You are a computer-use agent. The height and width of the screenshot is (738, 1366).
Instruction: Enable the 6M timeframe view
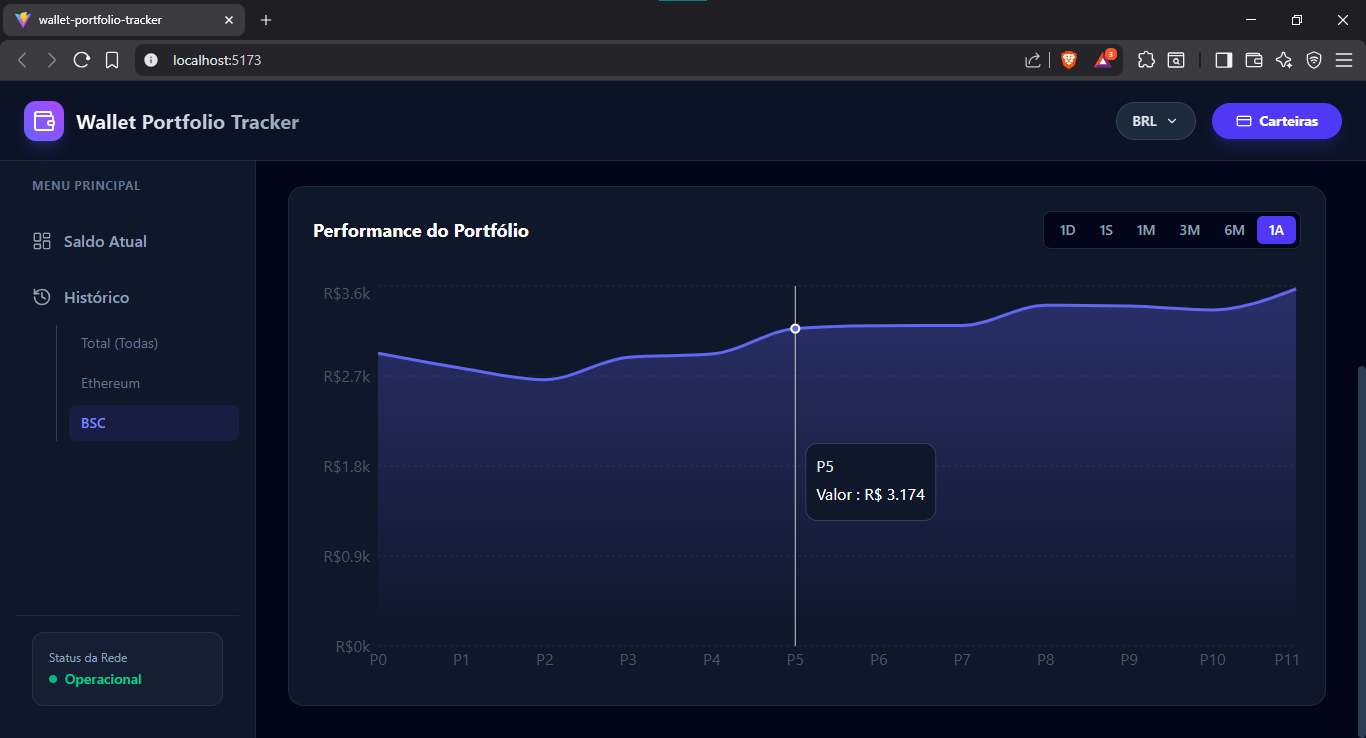point(1233,229)
